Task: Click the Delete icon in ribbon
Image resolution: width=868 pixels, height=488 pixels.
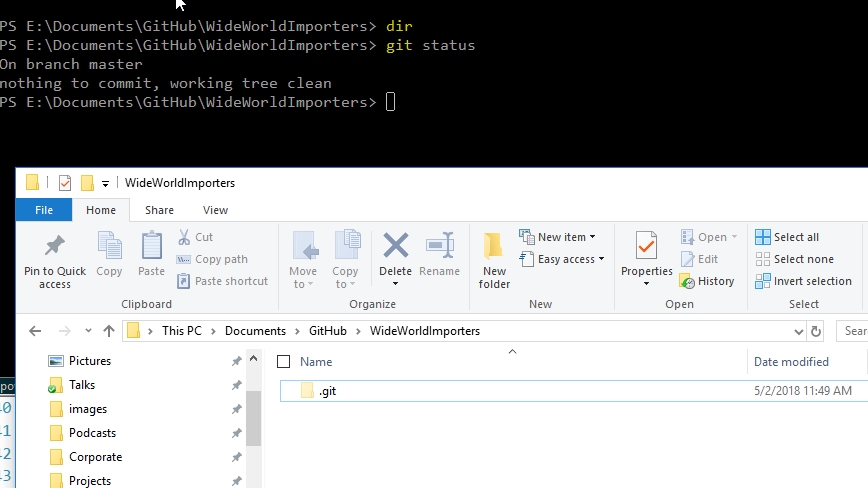Action: tap(396, 246)
